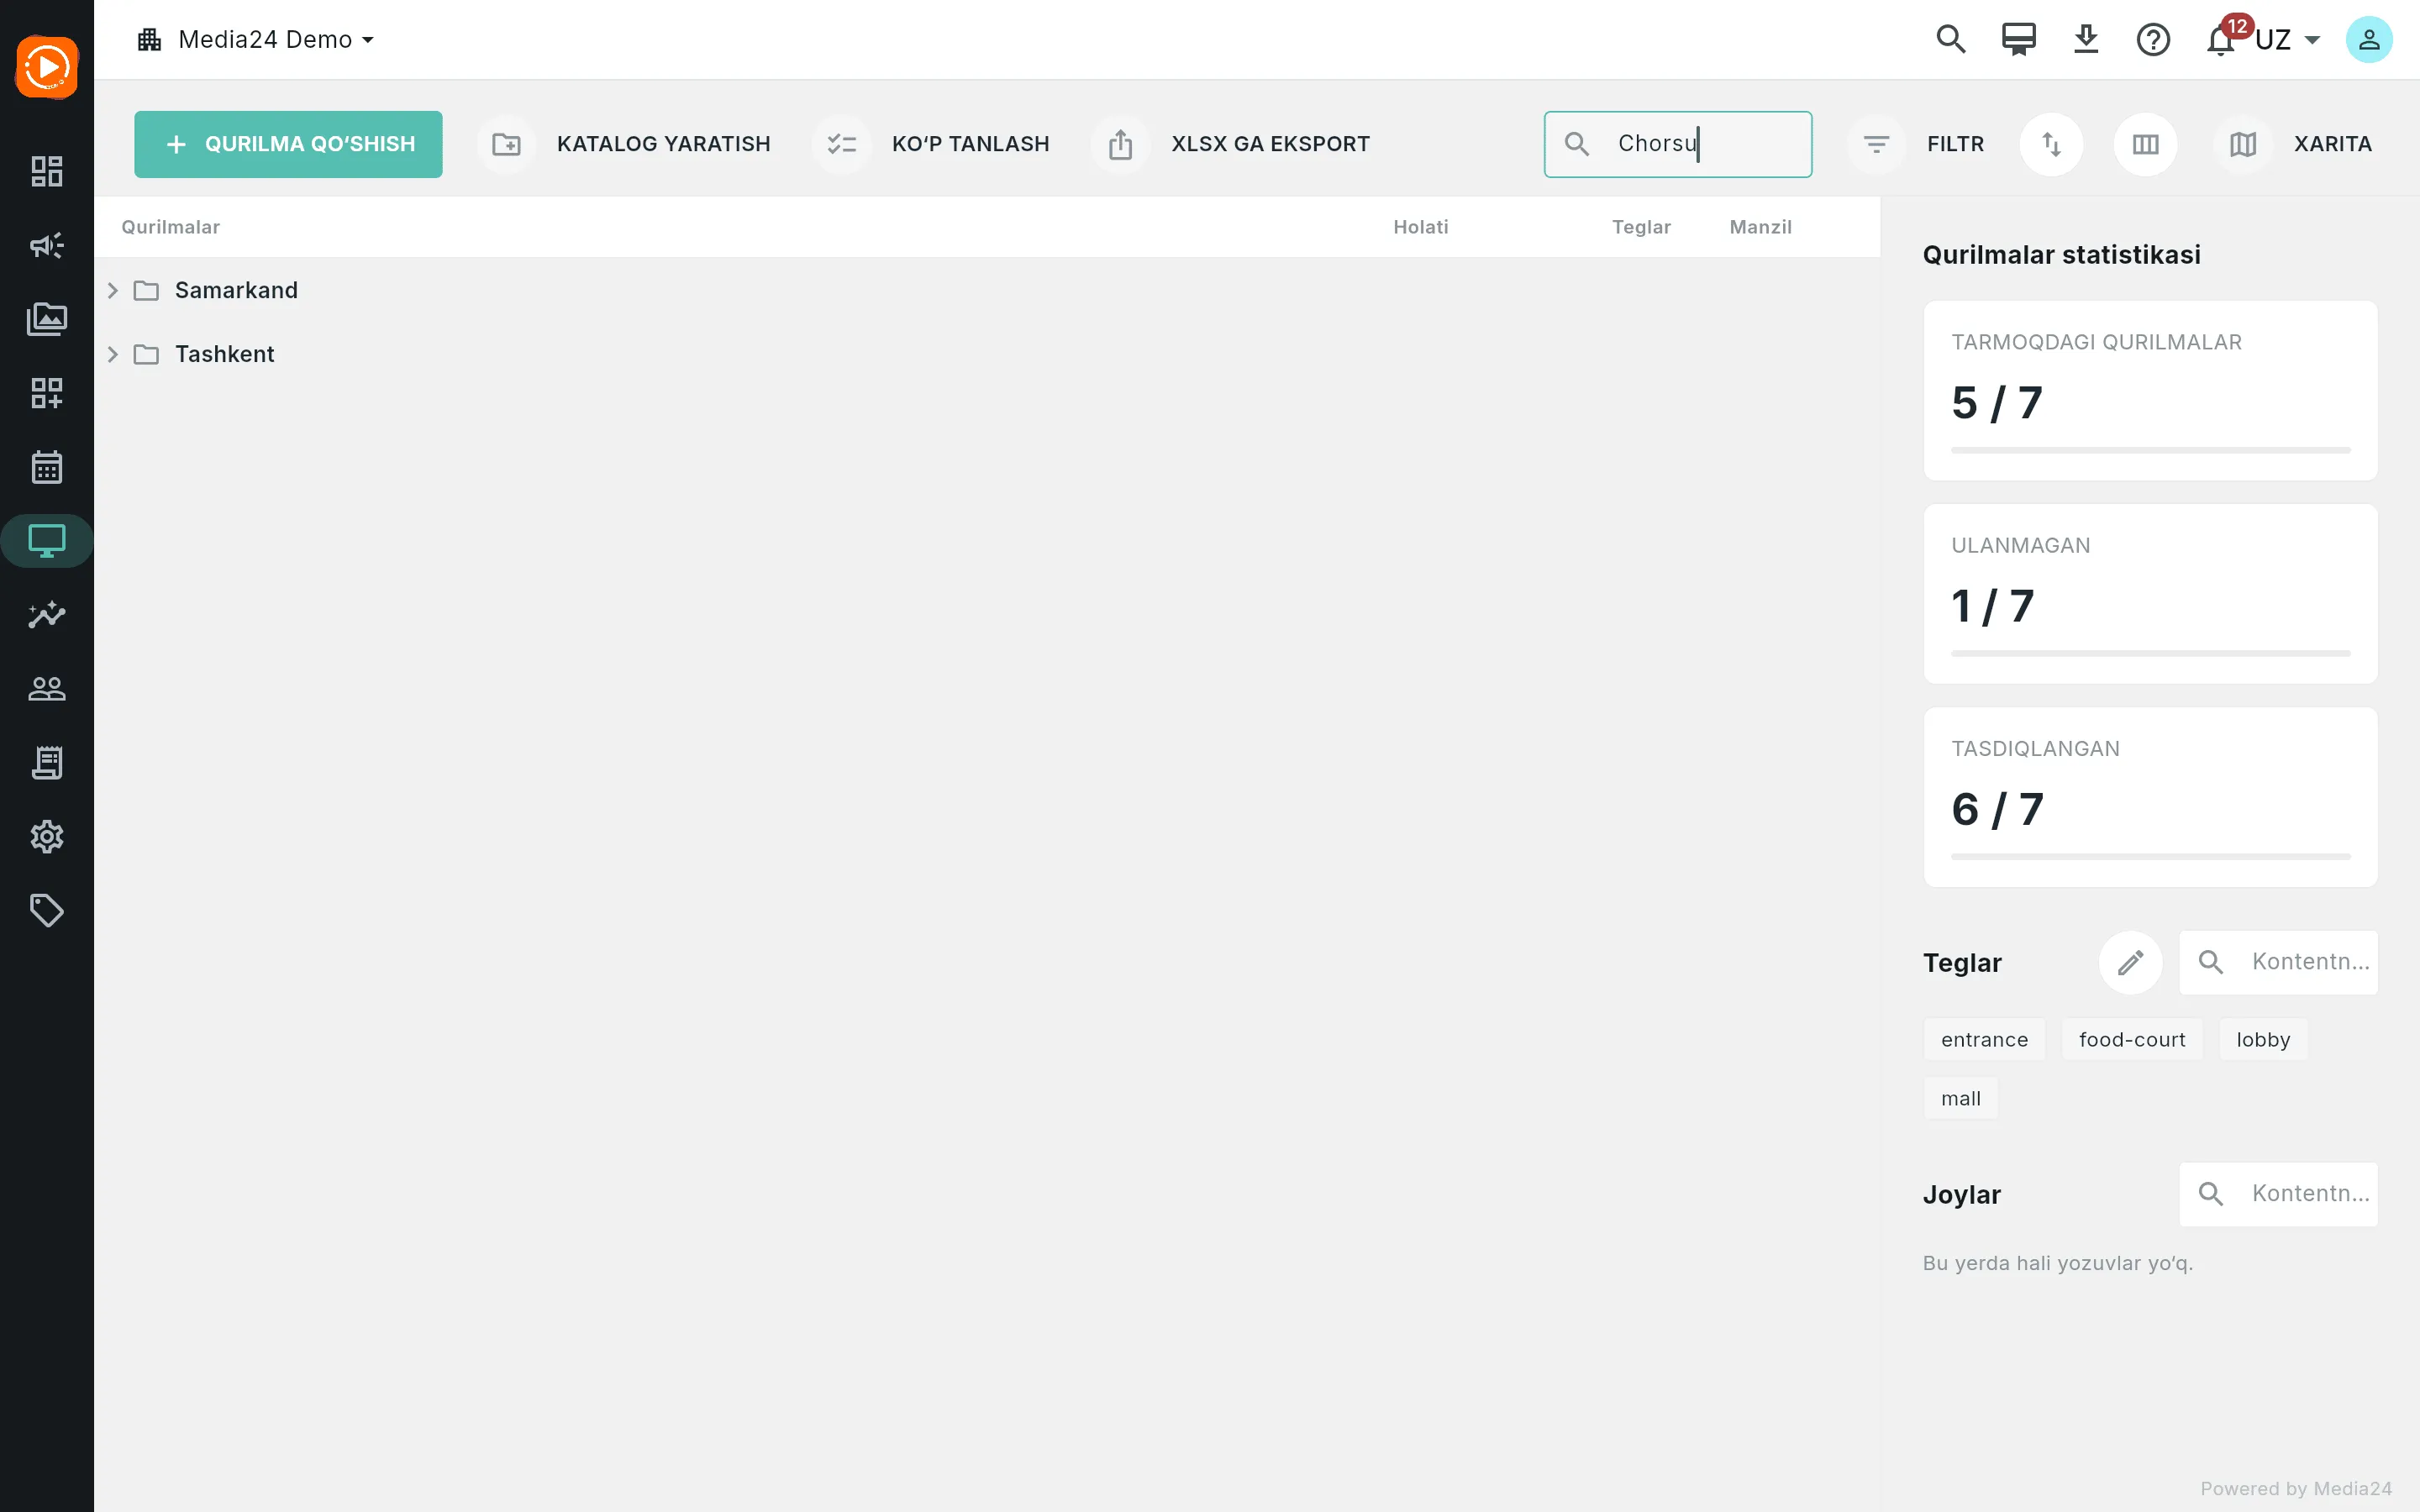Click the Media24 orange logo
Screen dimensions: 2420x1512
point(47,67)
